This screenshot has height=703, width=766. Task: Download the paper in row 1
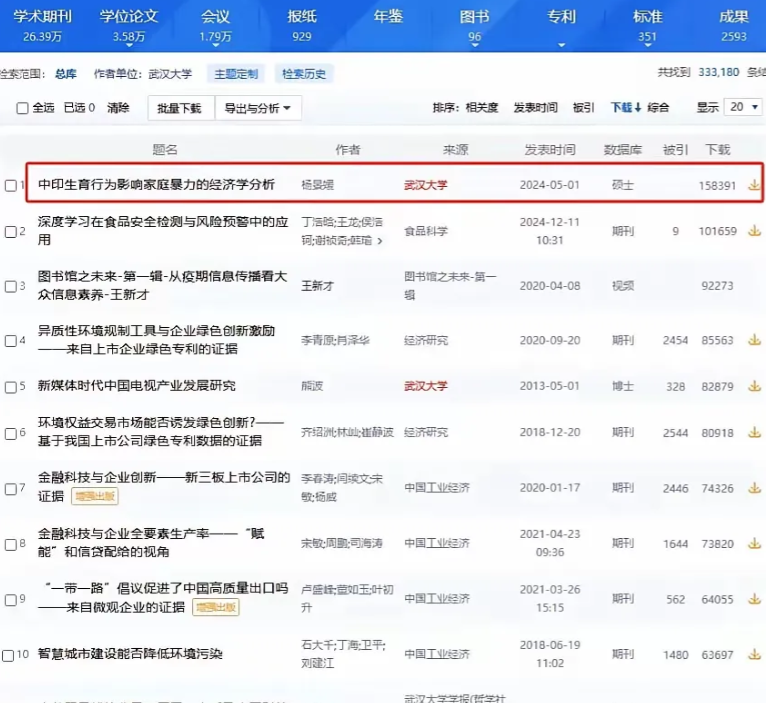click(754, 185)
